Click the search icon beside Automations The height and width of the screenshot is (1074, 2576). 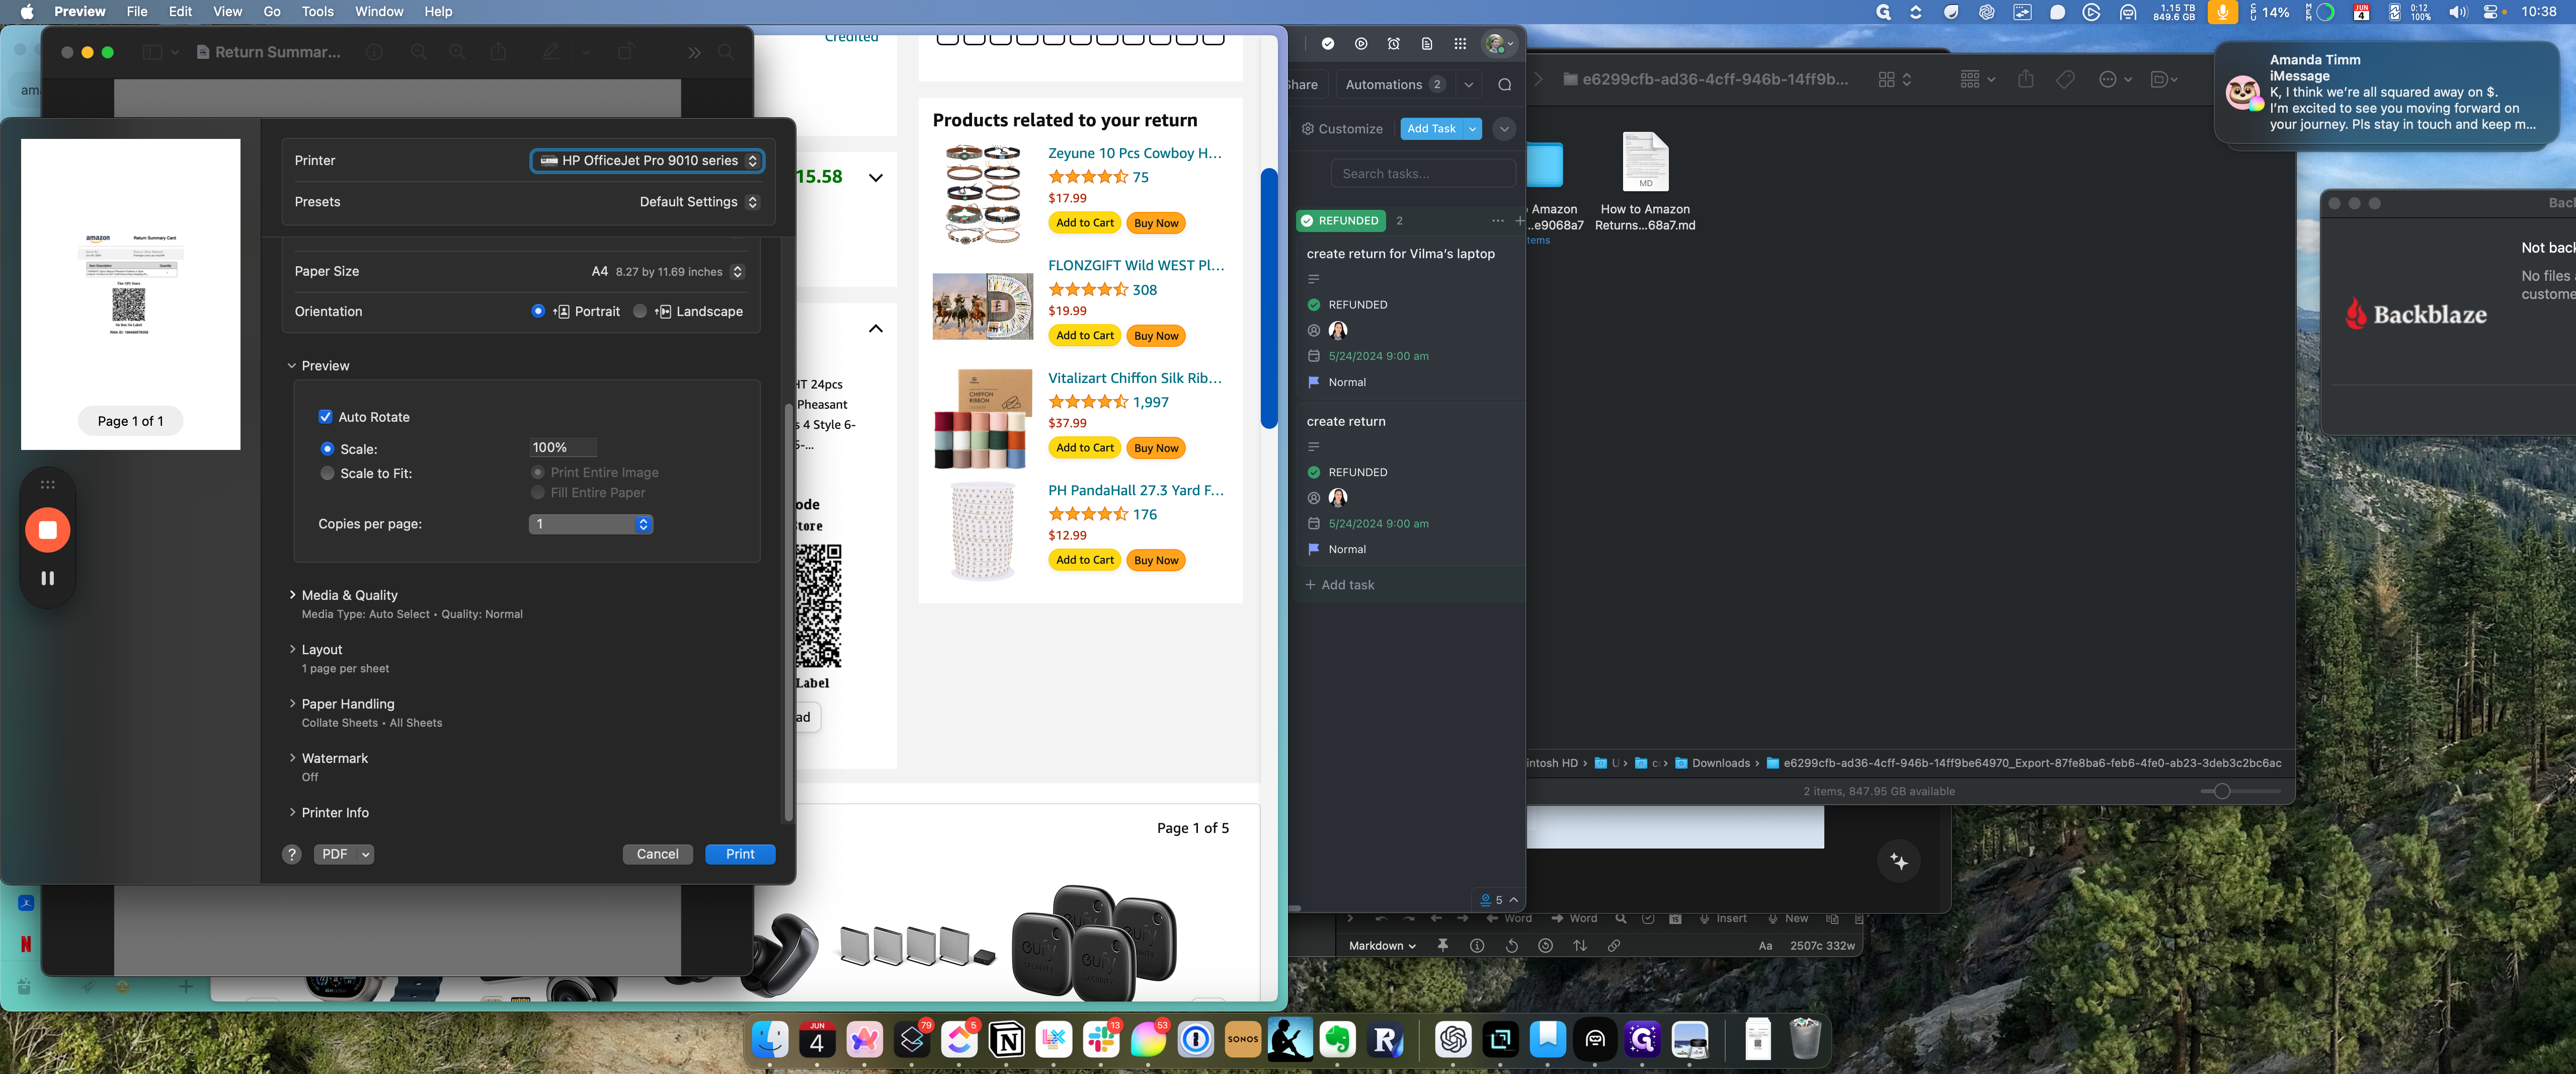[1504, 85]
